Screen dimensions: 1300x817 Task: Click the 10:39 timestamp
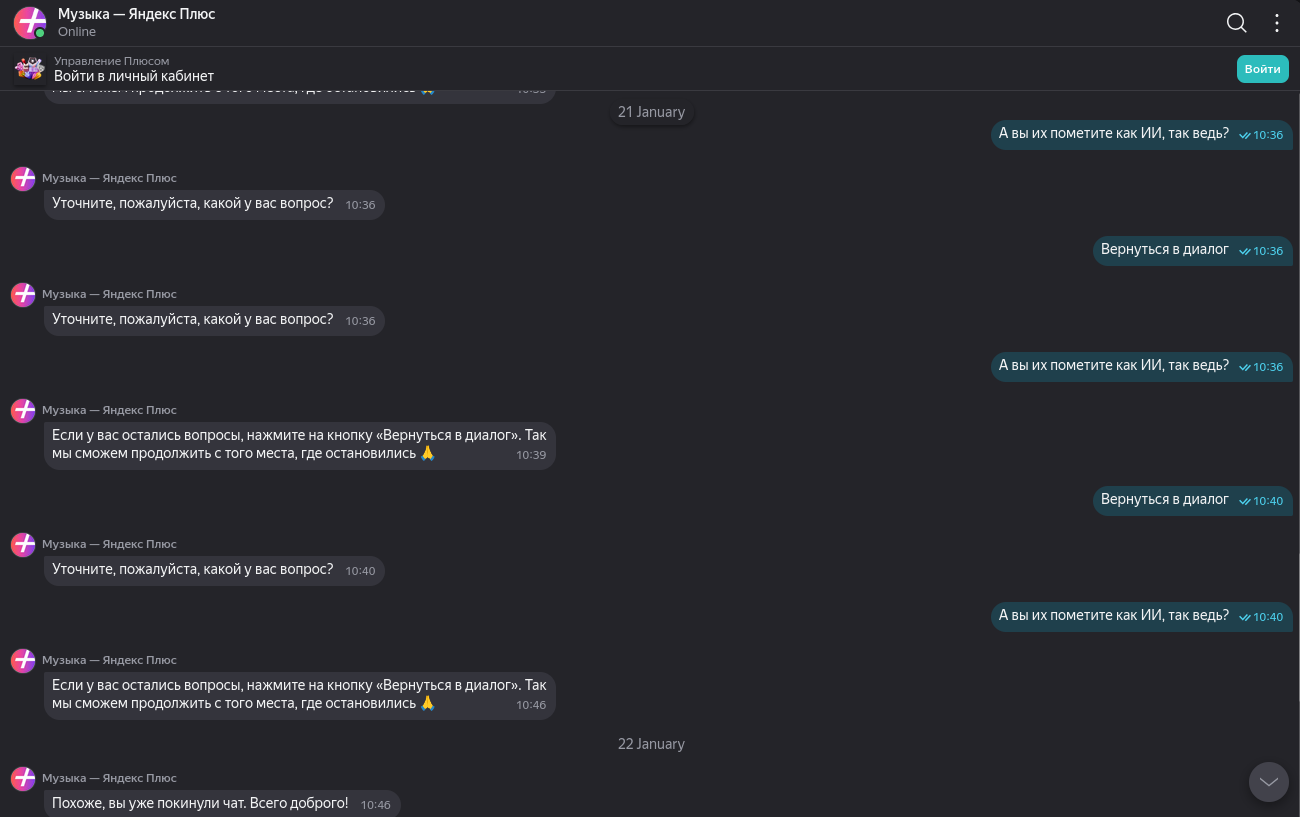[531, 455]
